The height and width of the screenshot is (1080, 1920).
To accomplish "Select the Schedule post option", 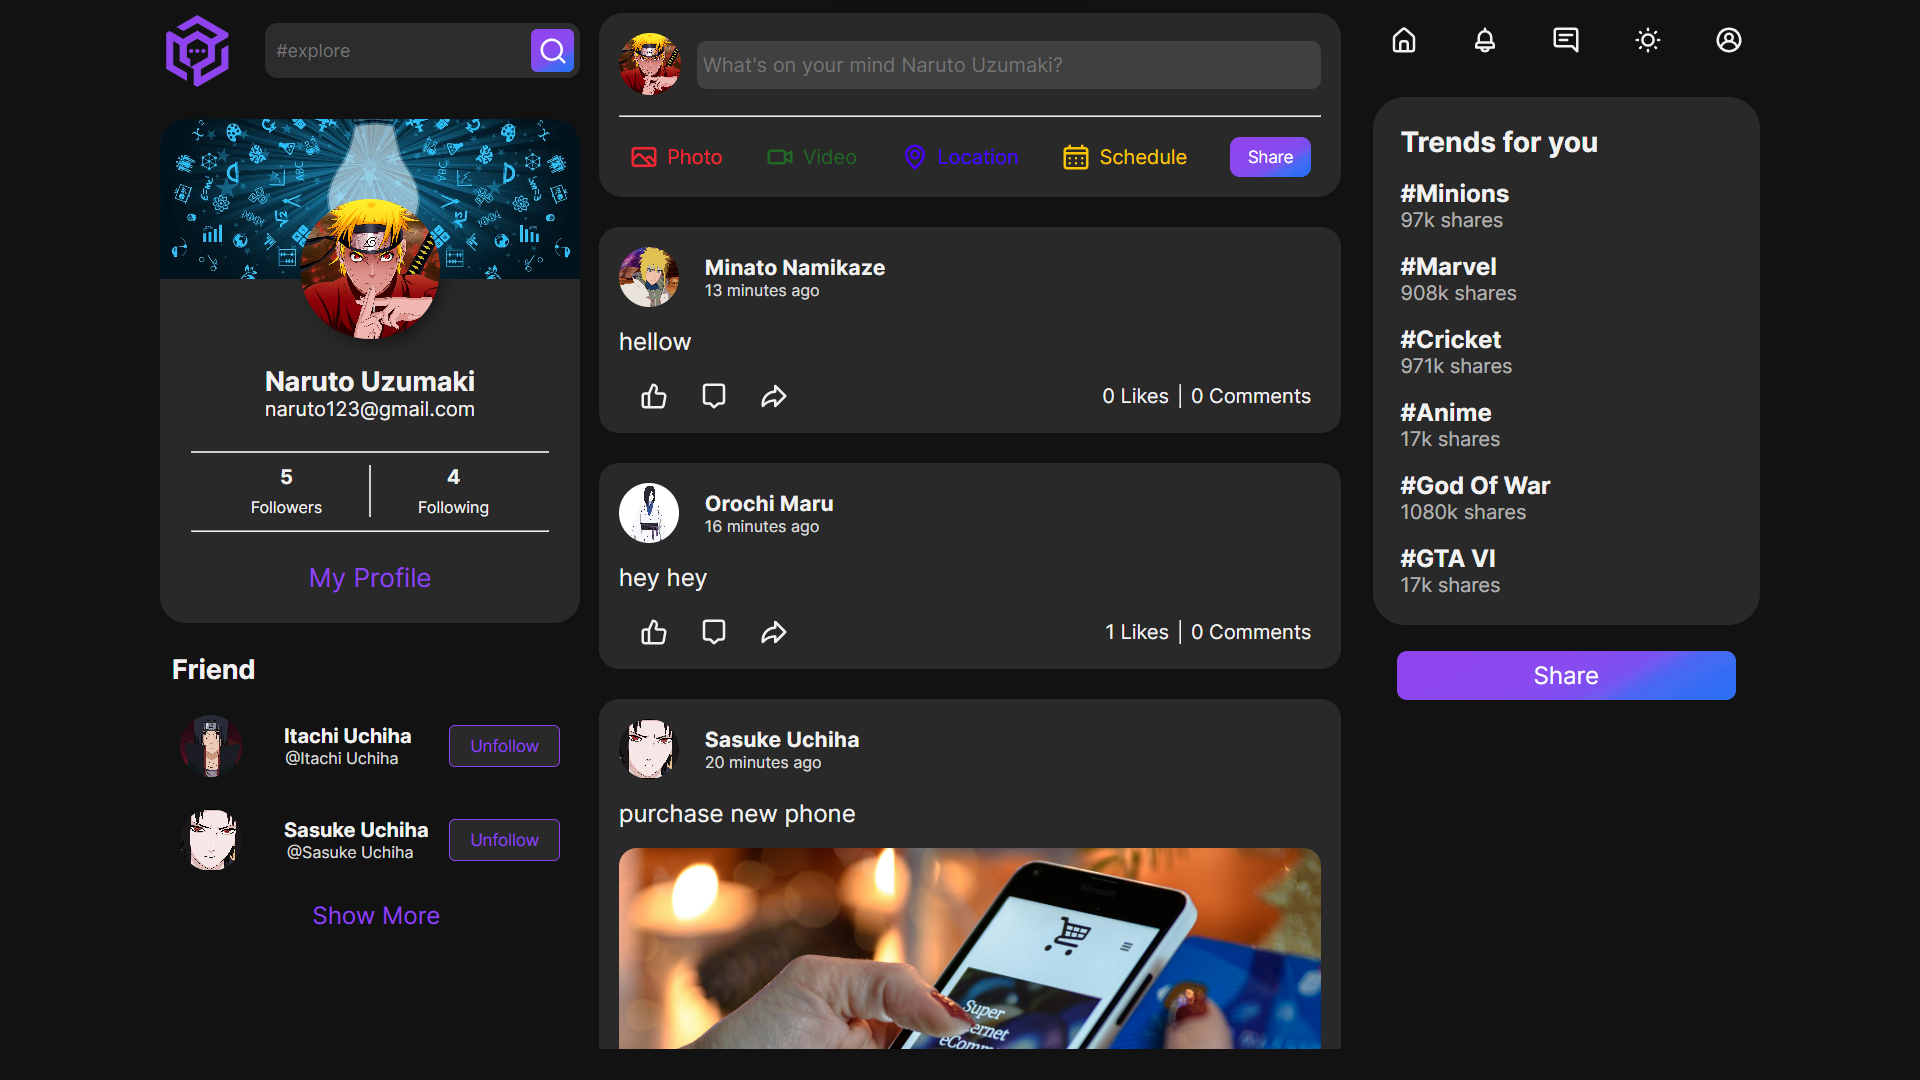I will 1125,157.
